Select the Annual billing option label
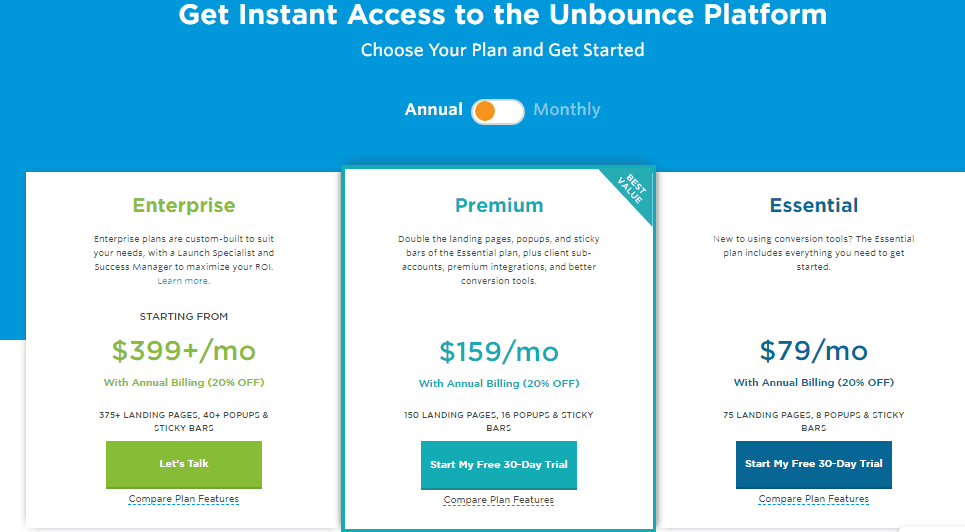 pos(433,110)
